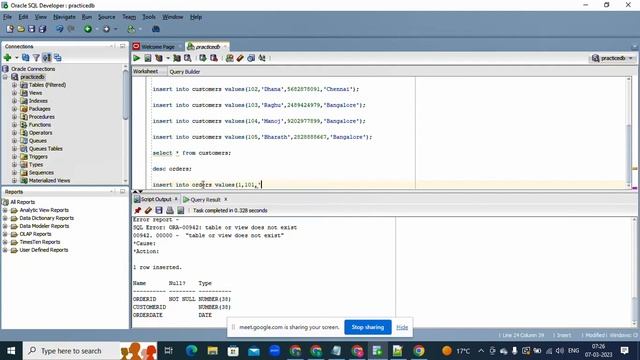Select the Functions tree item
Viewport: 640px width, 360px height.
(40, 125)
